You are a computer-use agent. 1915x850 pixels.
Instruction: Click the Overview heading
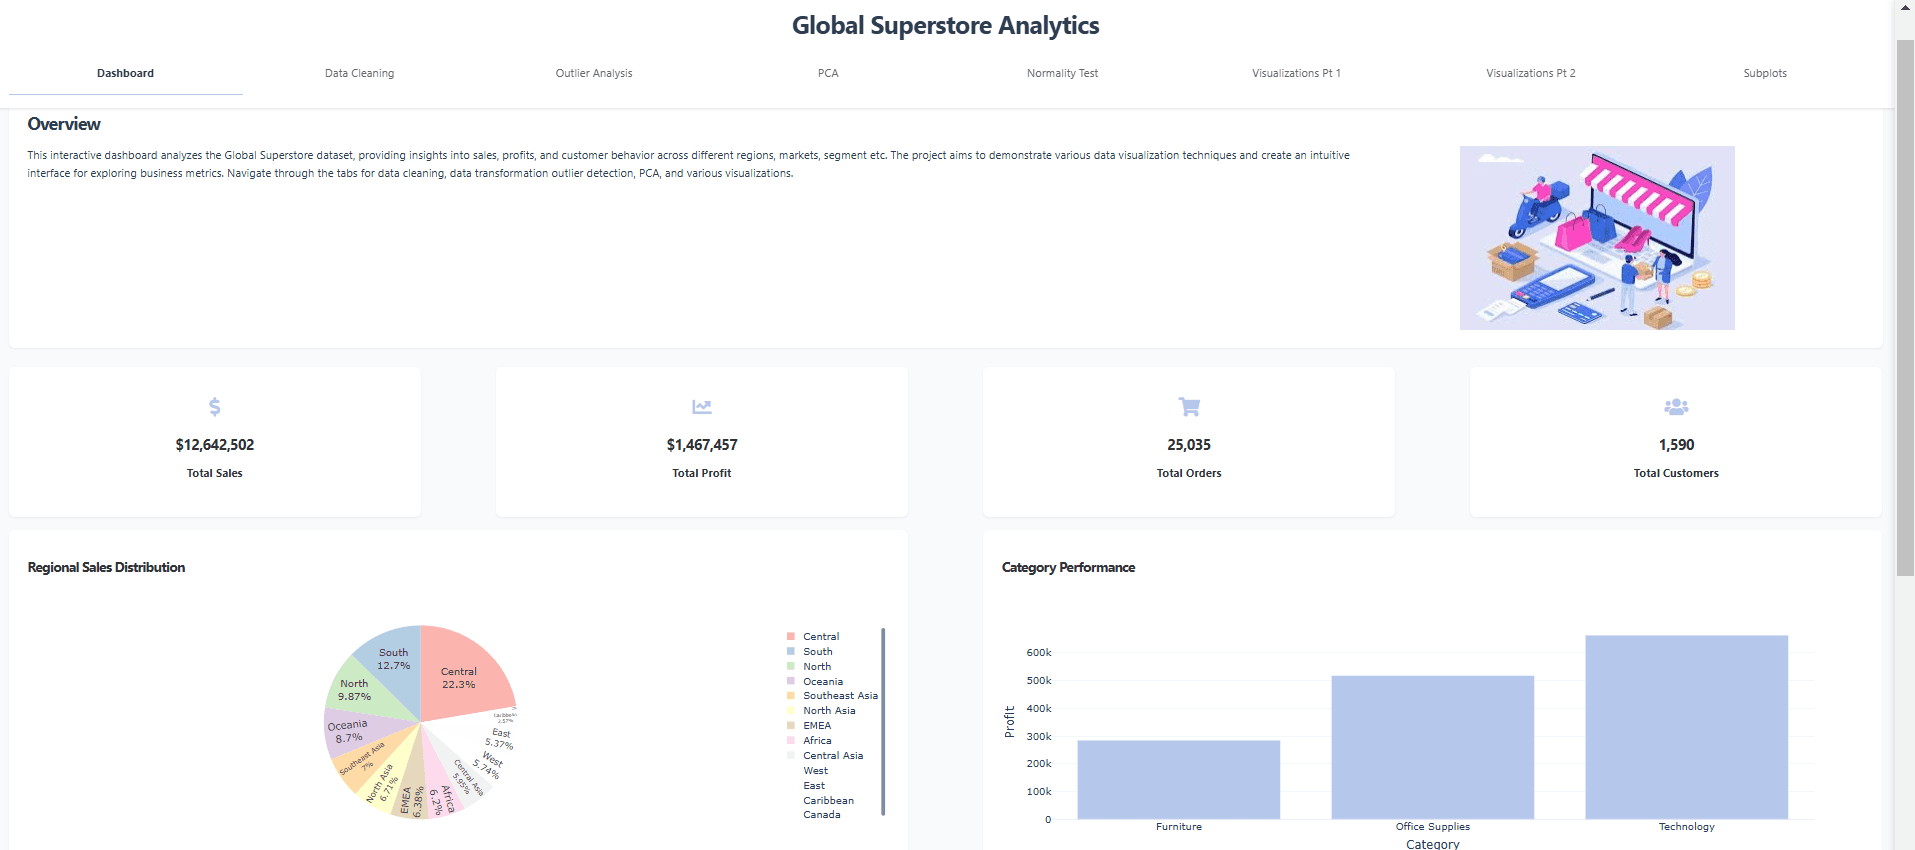(x=64, y=124)
